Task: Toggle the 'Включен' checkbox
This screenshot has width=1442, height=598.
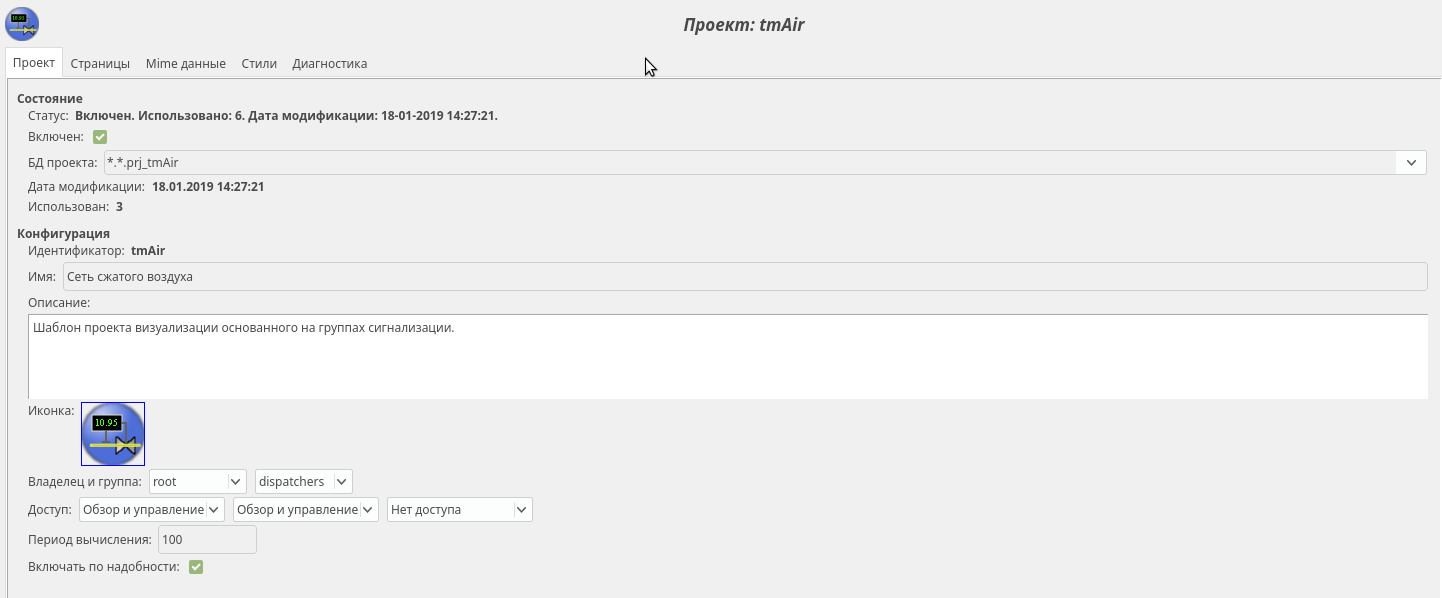Action: pos(100,137)
